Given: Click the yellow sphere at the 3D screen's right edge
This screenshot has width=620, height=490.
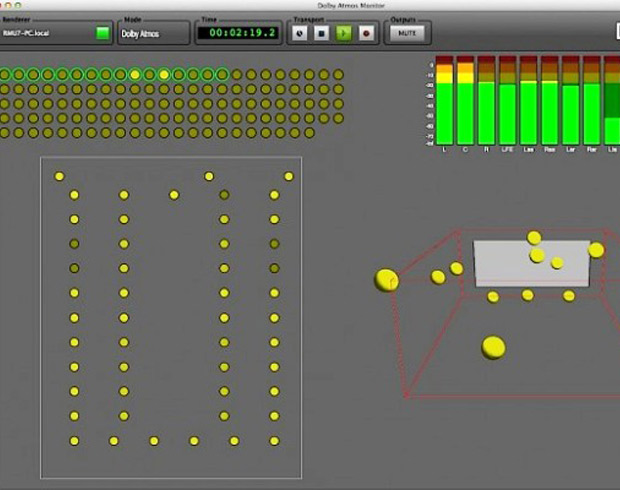Looking at the screenshot, I should point(596,250).
